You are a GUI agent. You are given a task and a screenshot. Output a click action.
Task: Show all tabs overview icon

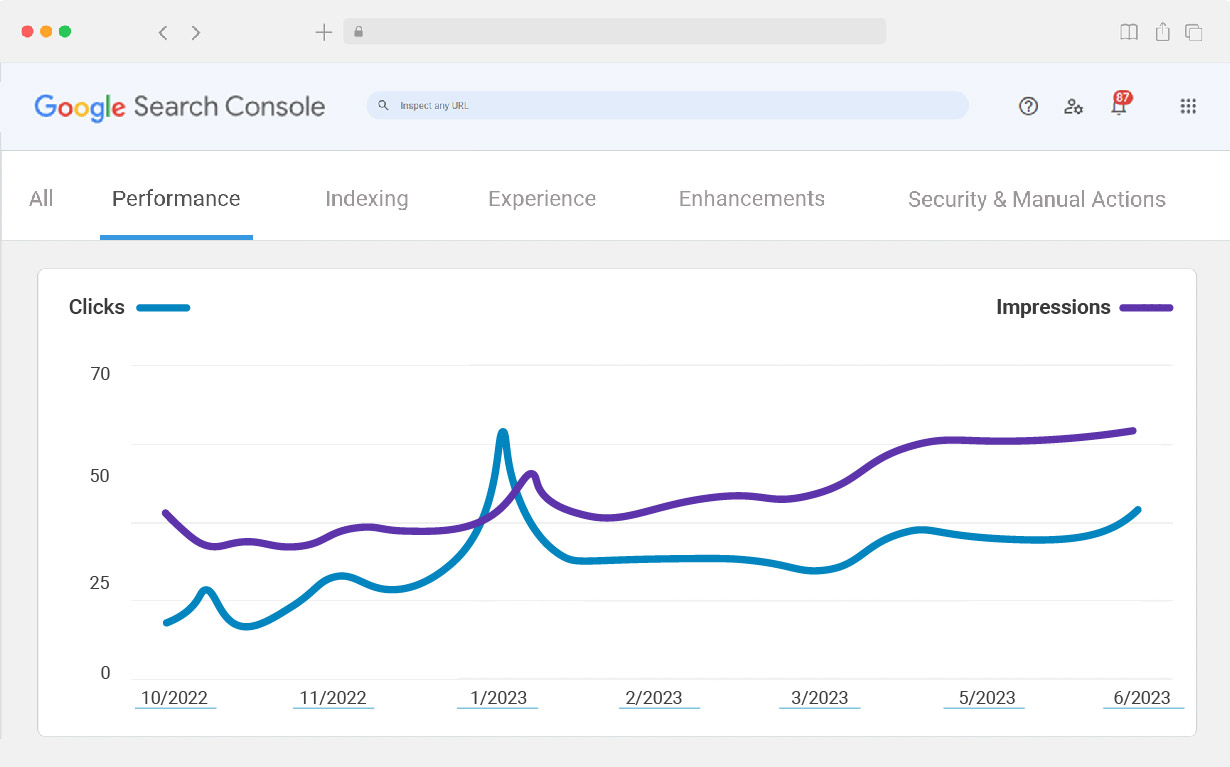(x=1194, y=32)
